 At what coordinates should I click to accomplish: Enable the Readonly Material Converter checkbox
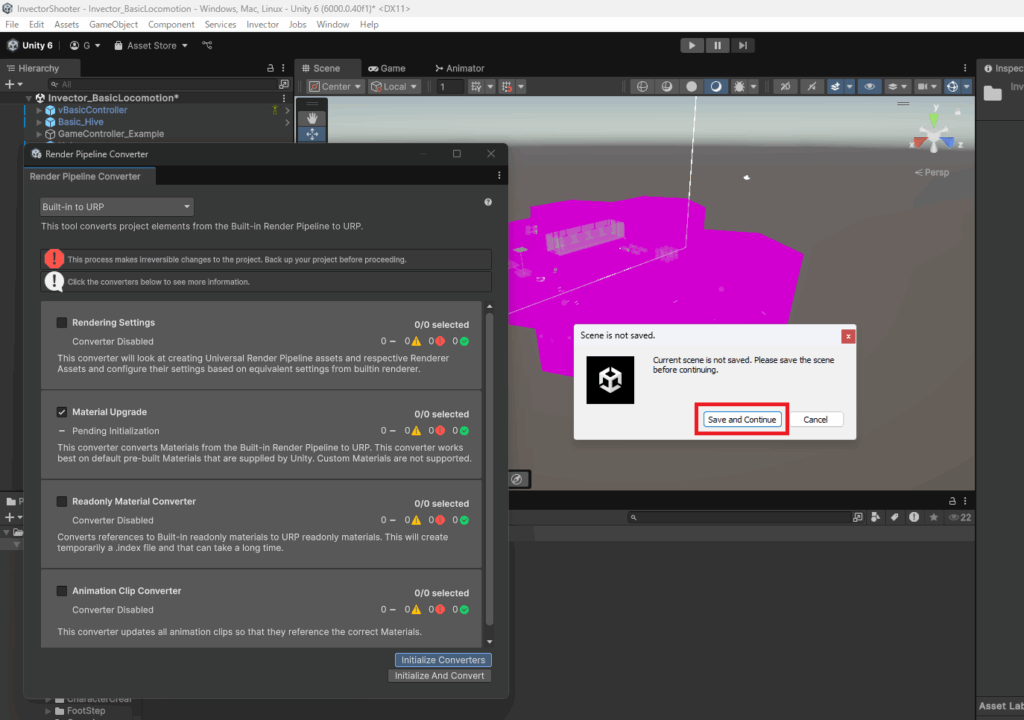tap(62, 502)
